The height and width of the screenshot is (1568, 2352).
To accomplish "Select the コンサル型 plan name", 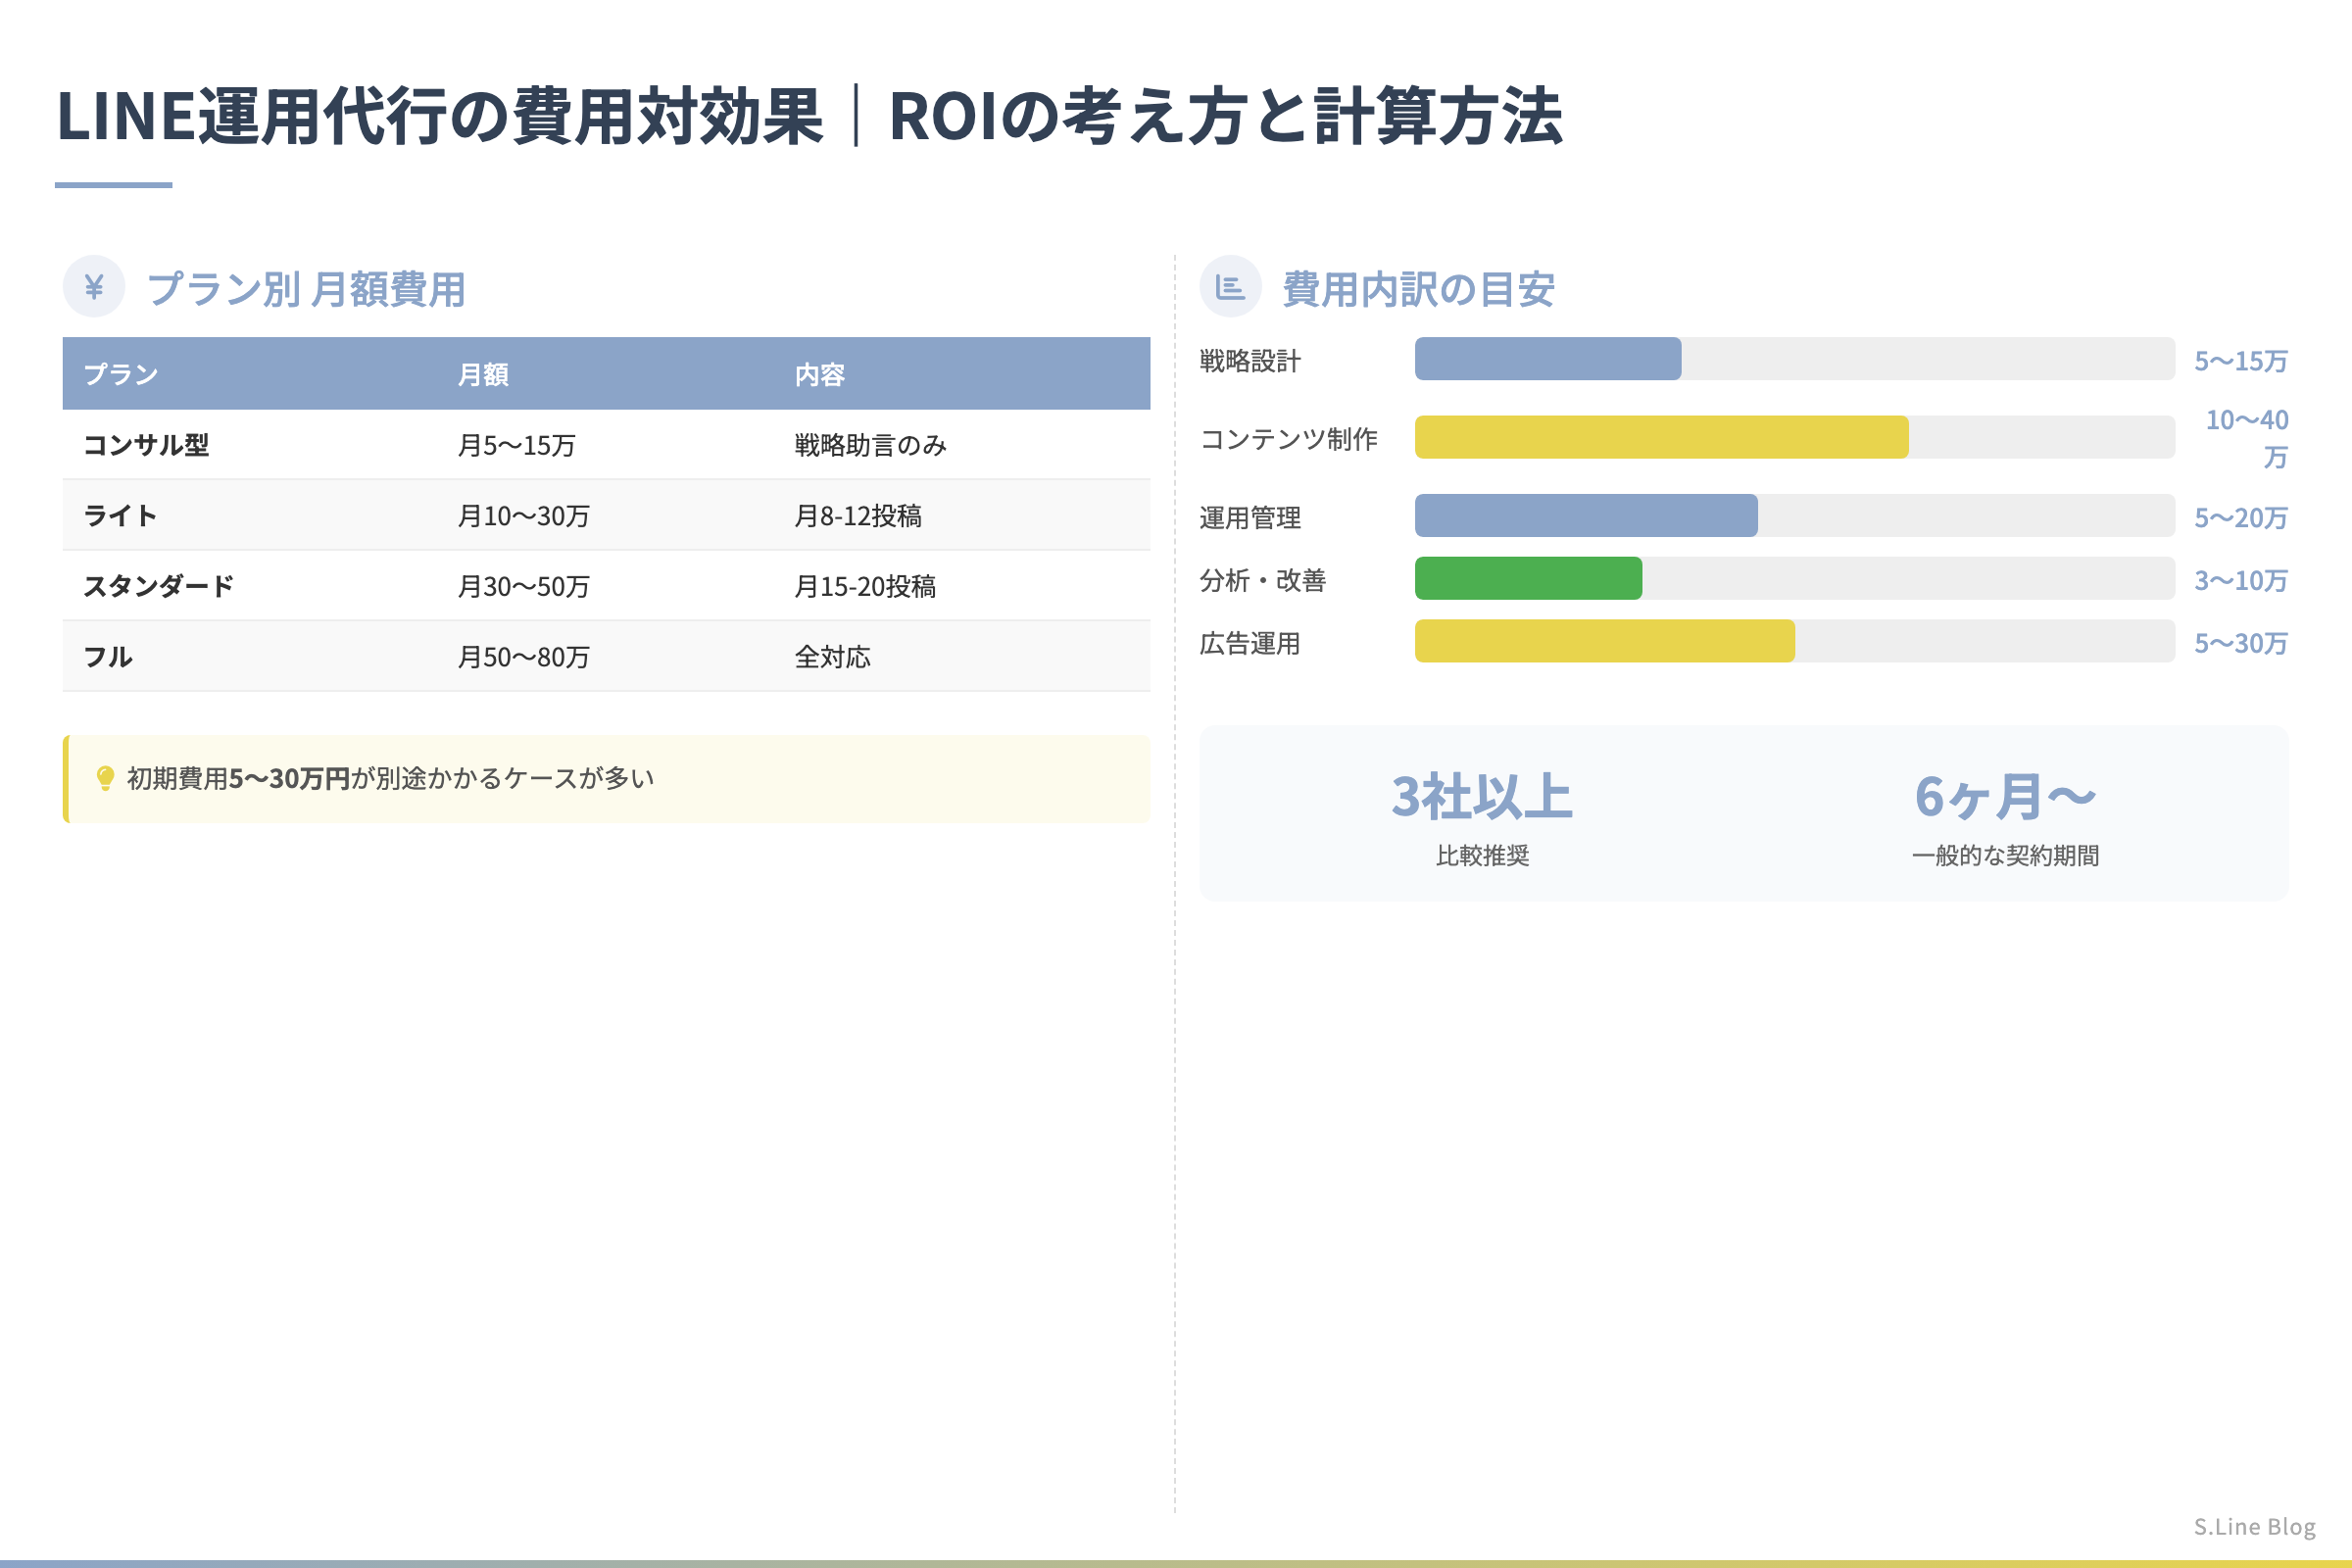I will tap(146, 445).
